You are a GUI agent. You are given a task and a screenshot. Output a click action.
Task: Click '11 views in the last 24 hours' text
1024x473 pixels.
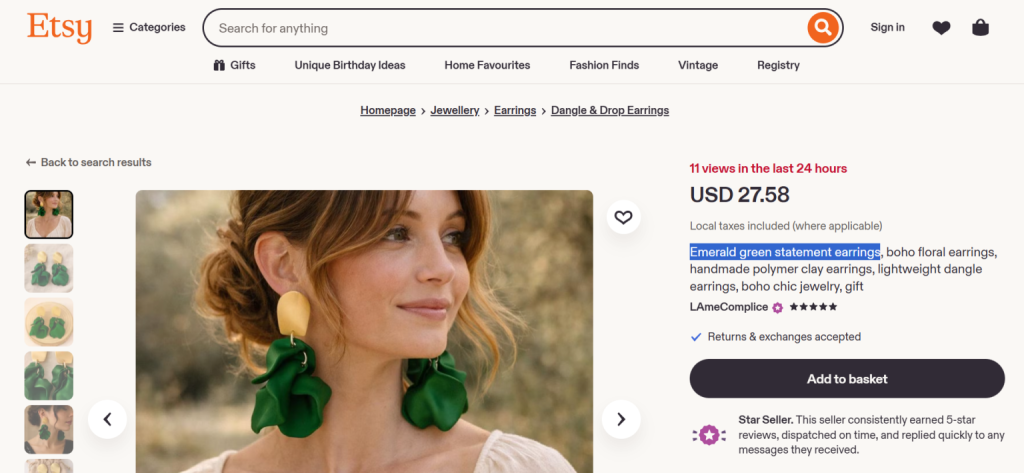(768, 169)
